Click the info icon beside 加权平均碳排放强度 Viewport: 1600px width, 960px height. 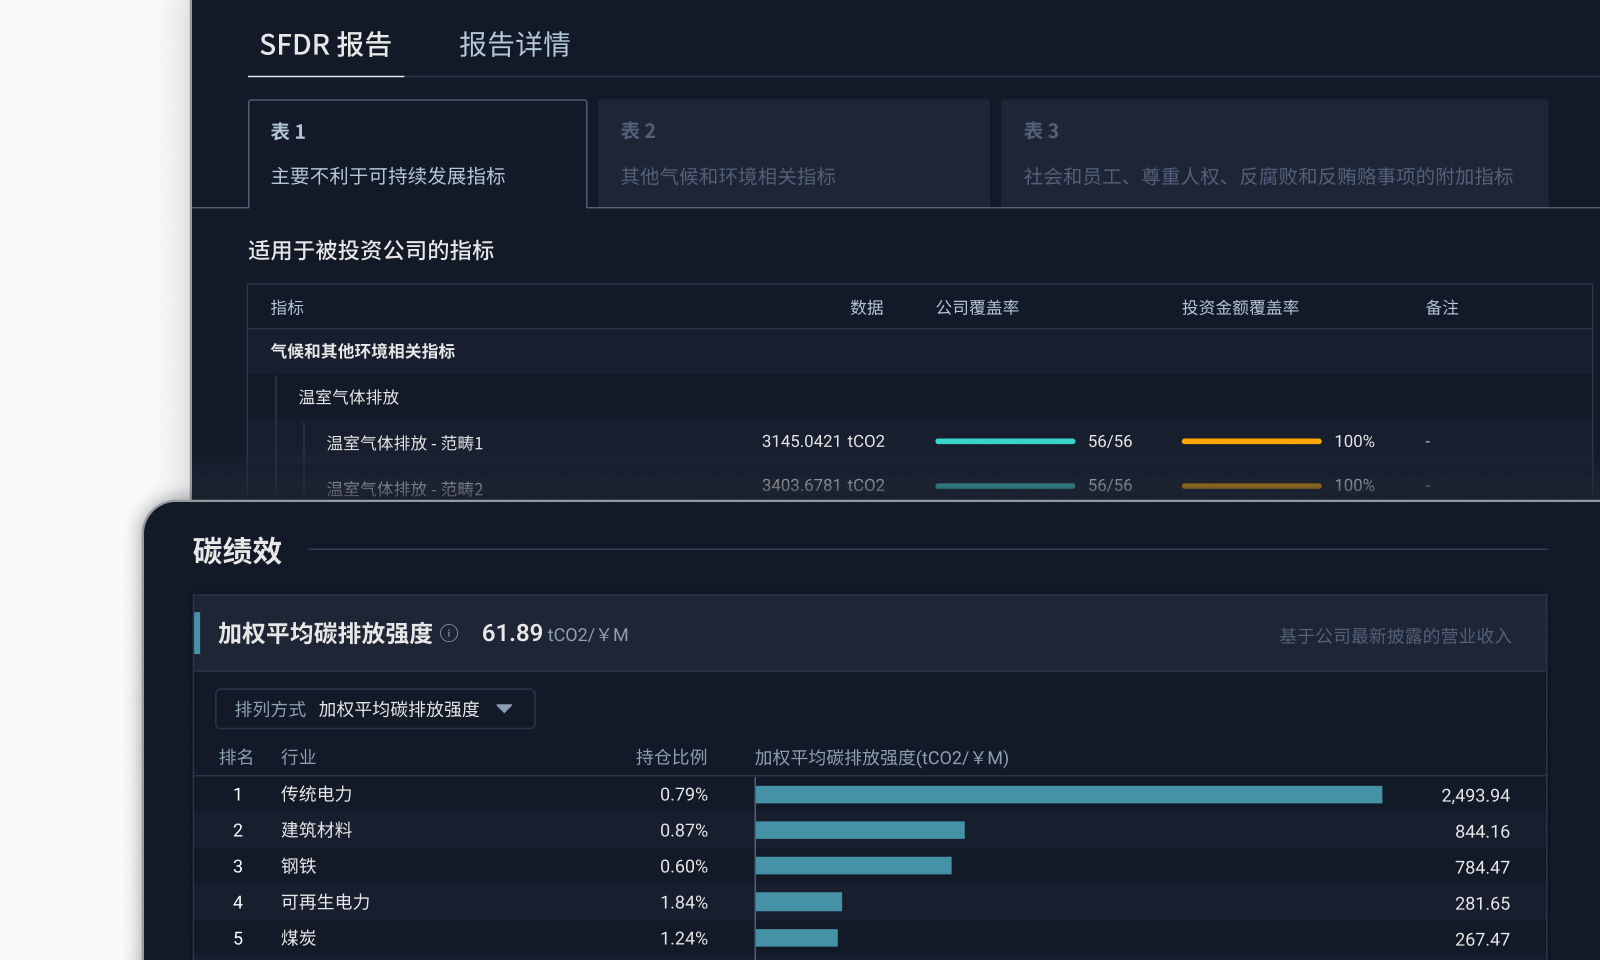point(449,633)
